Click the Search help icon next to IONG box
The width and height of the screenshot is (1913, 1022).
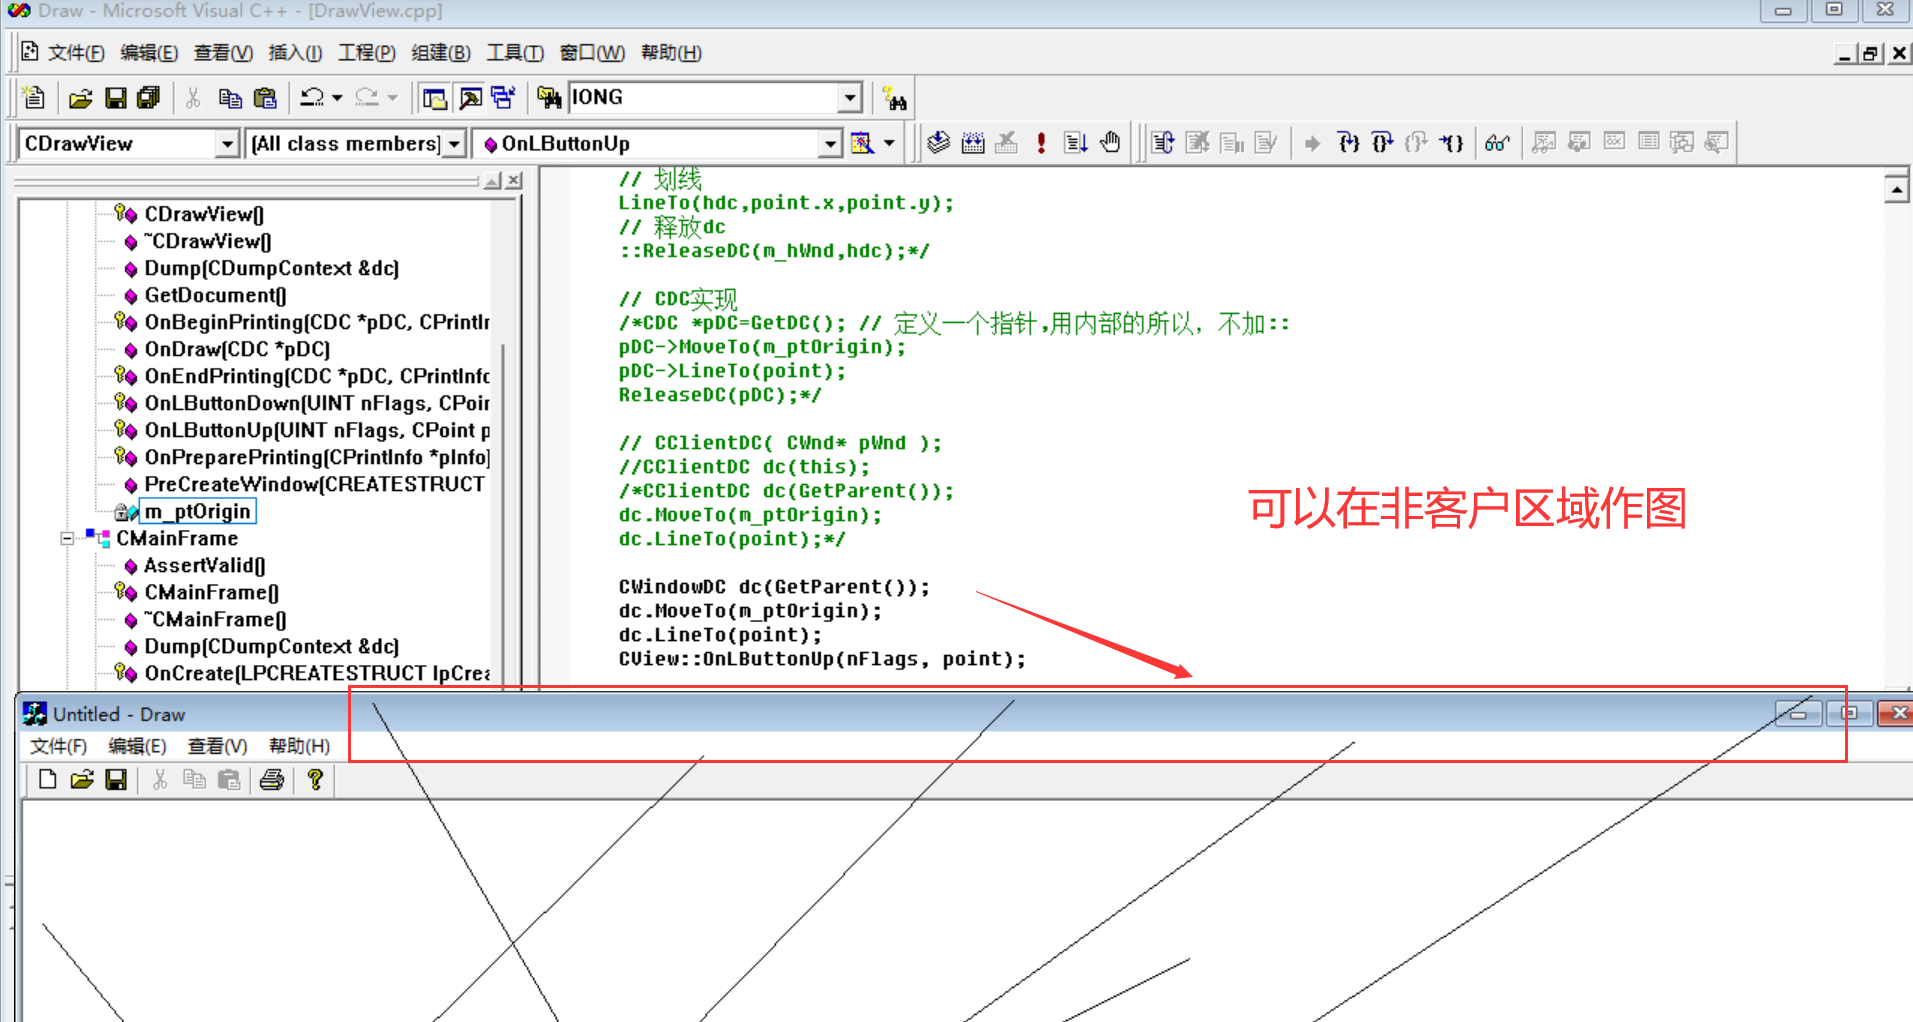pos(895,99)
